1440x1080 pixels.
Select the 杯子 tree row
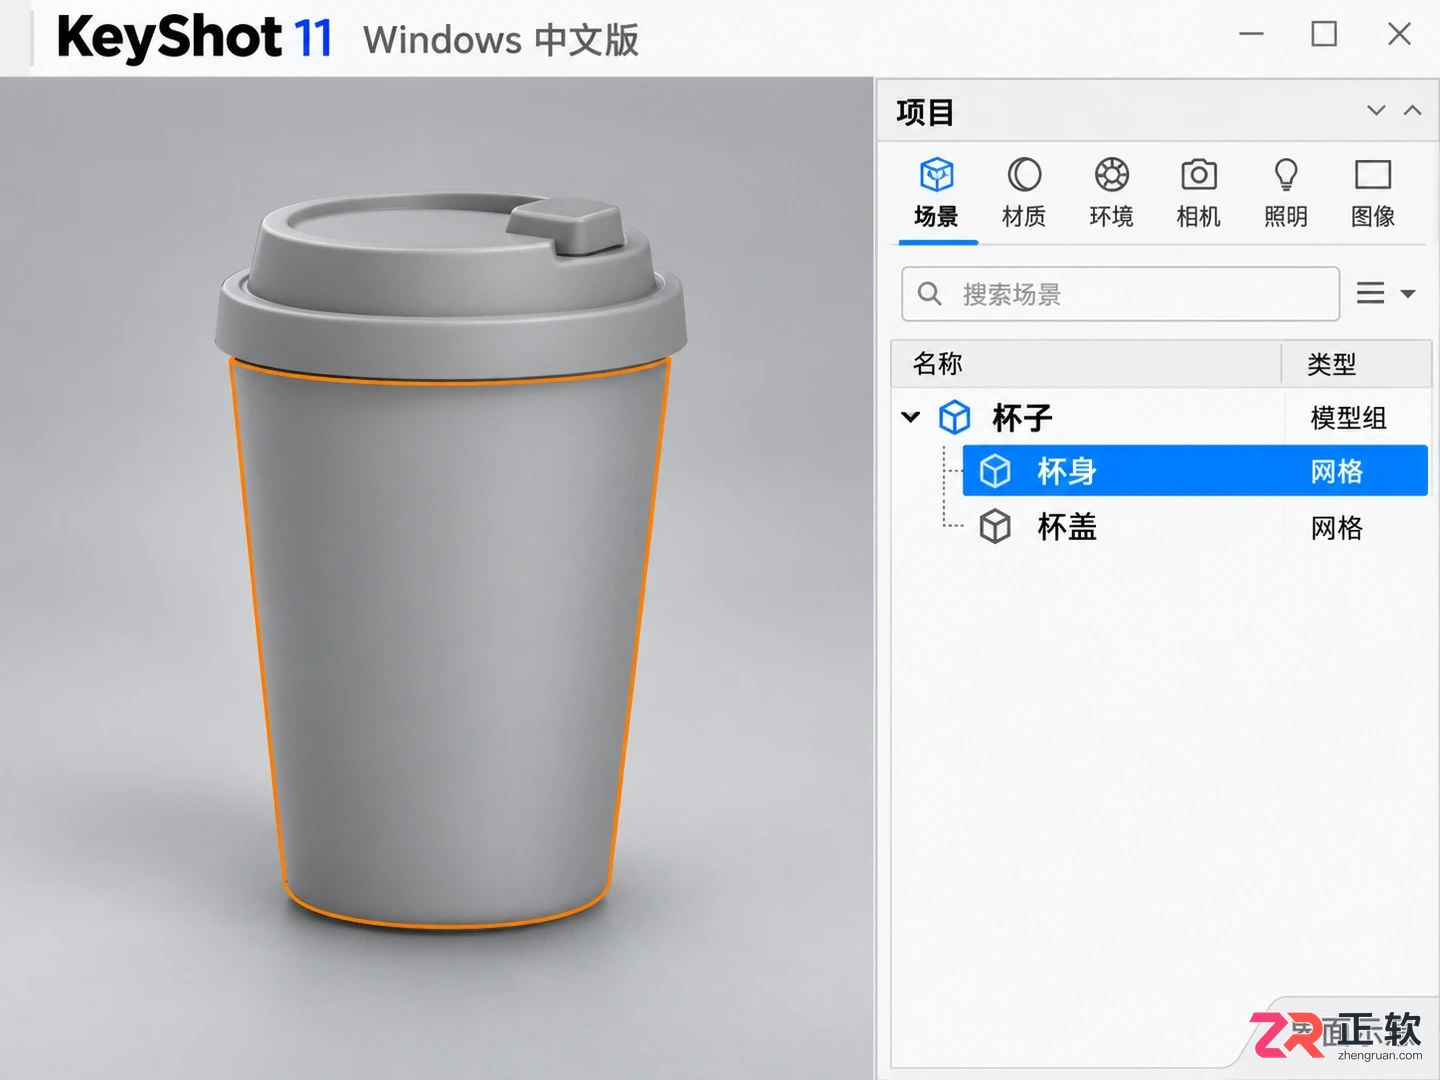pyautogui.click(x=1160, y=417)
